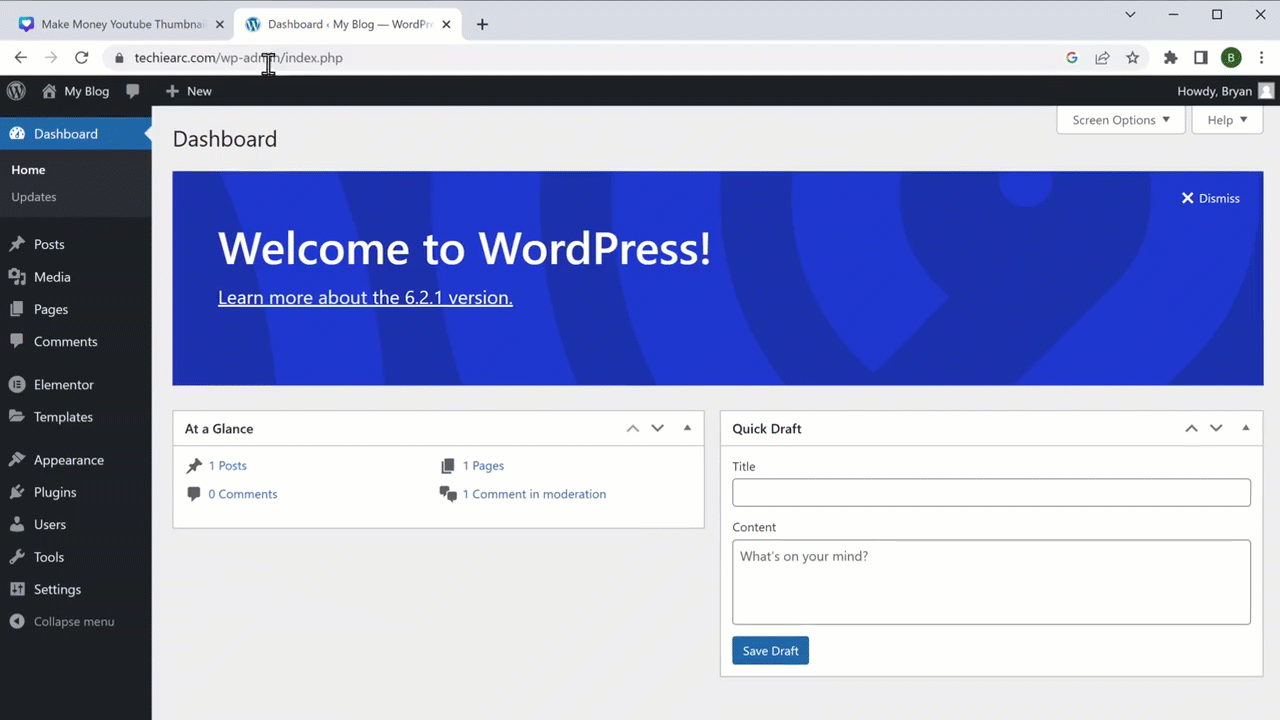Screen dimensions: 1280x720
Task: Close the Make Money Youtube Thumbnail tab
Action: (x=219, y=24)
